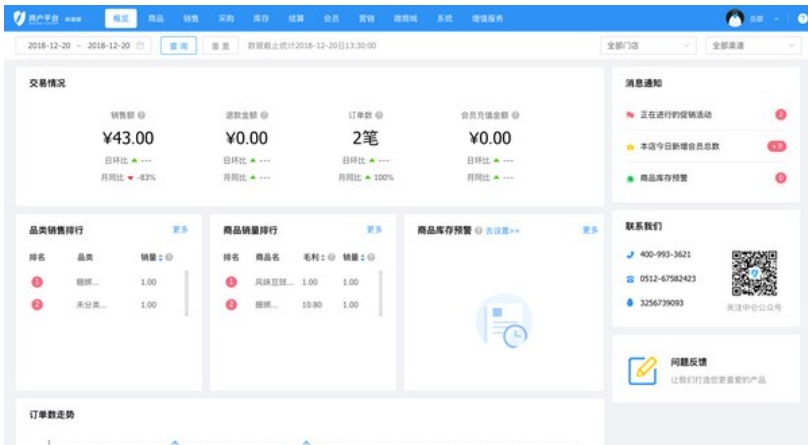Click the ¥43.00 sales amount
This screenshot has height=445, width=808.
coord(128,138)
